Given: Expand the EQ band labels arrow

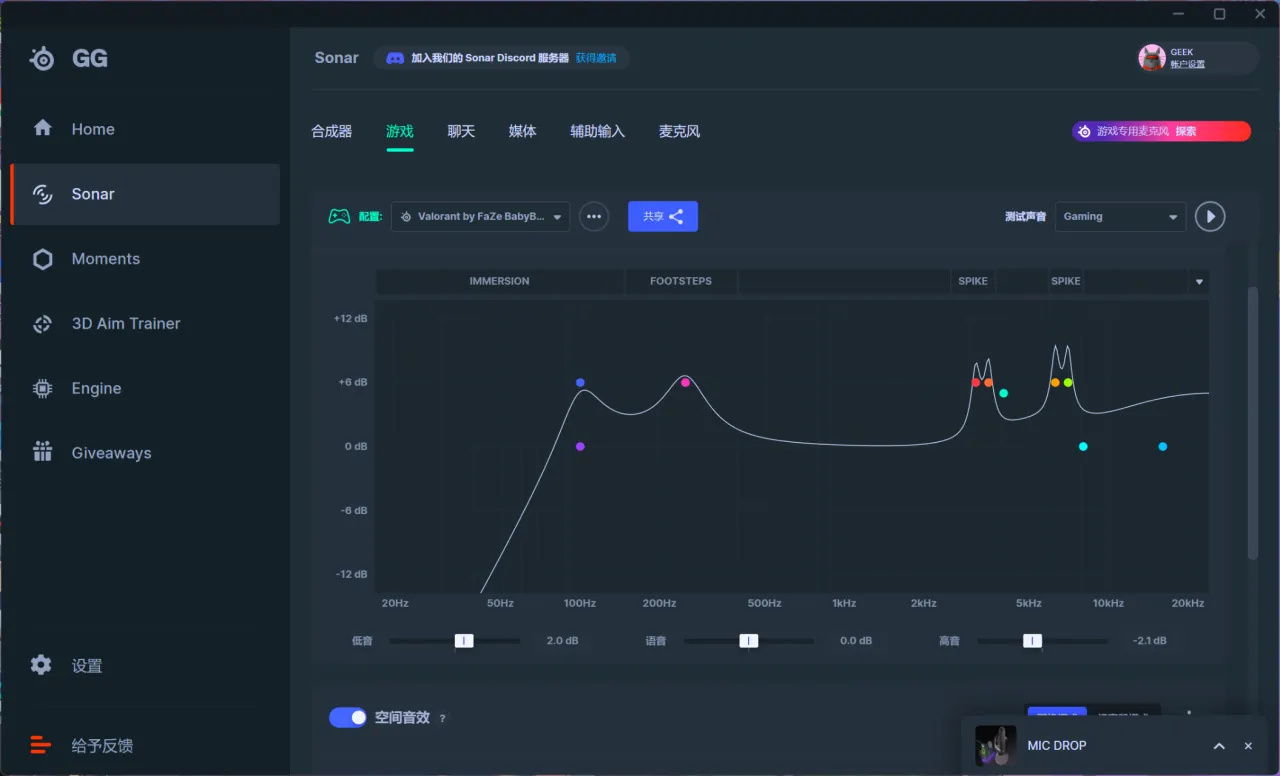Looking at the screenshot, I should (1199, 282).
